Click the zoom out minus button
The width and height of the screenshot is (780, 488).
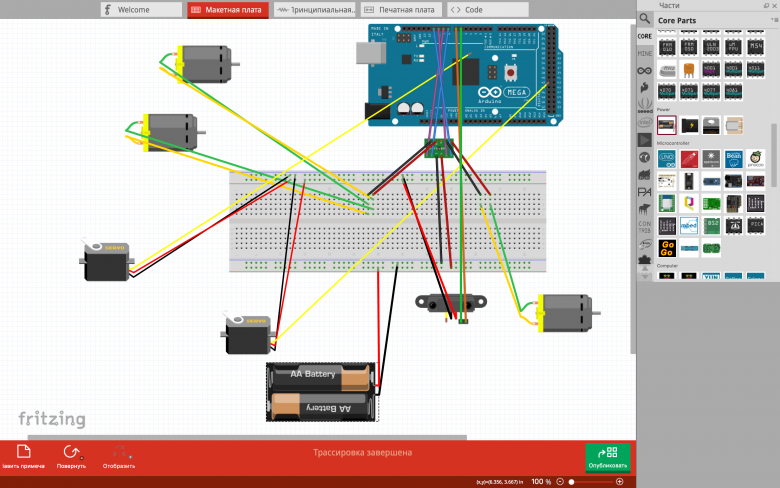pyautogui.click(x=560, y=482)
